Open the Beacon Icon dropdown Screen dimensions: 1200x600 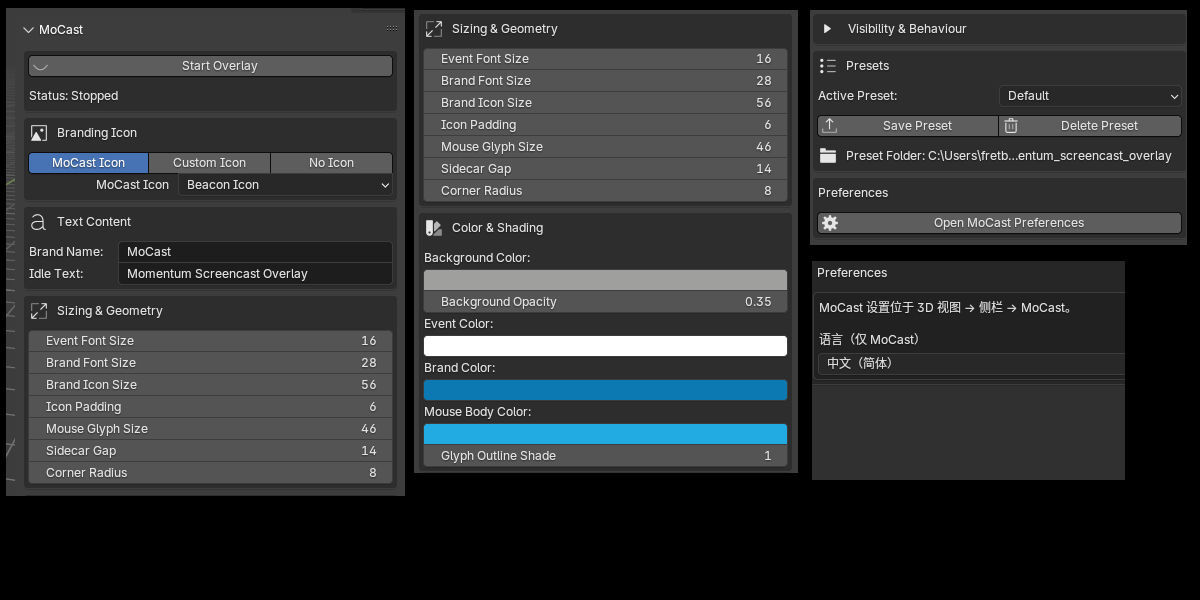285,185
